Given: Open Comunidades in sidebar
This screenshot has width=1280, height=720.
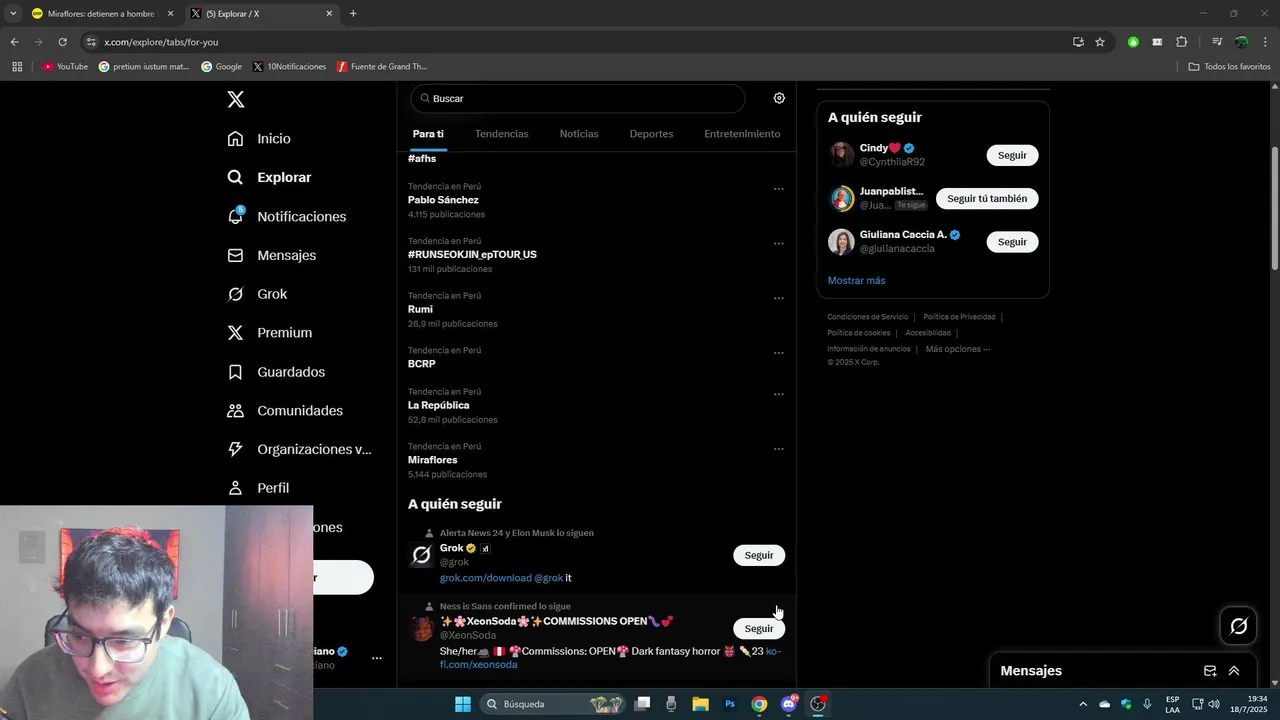Looking at the screenshot, I should coord(285,411).
